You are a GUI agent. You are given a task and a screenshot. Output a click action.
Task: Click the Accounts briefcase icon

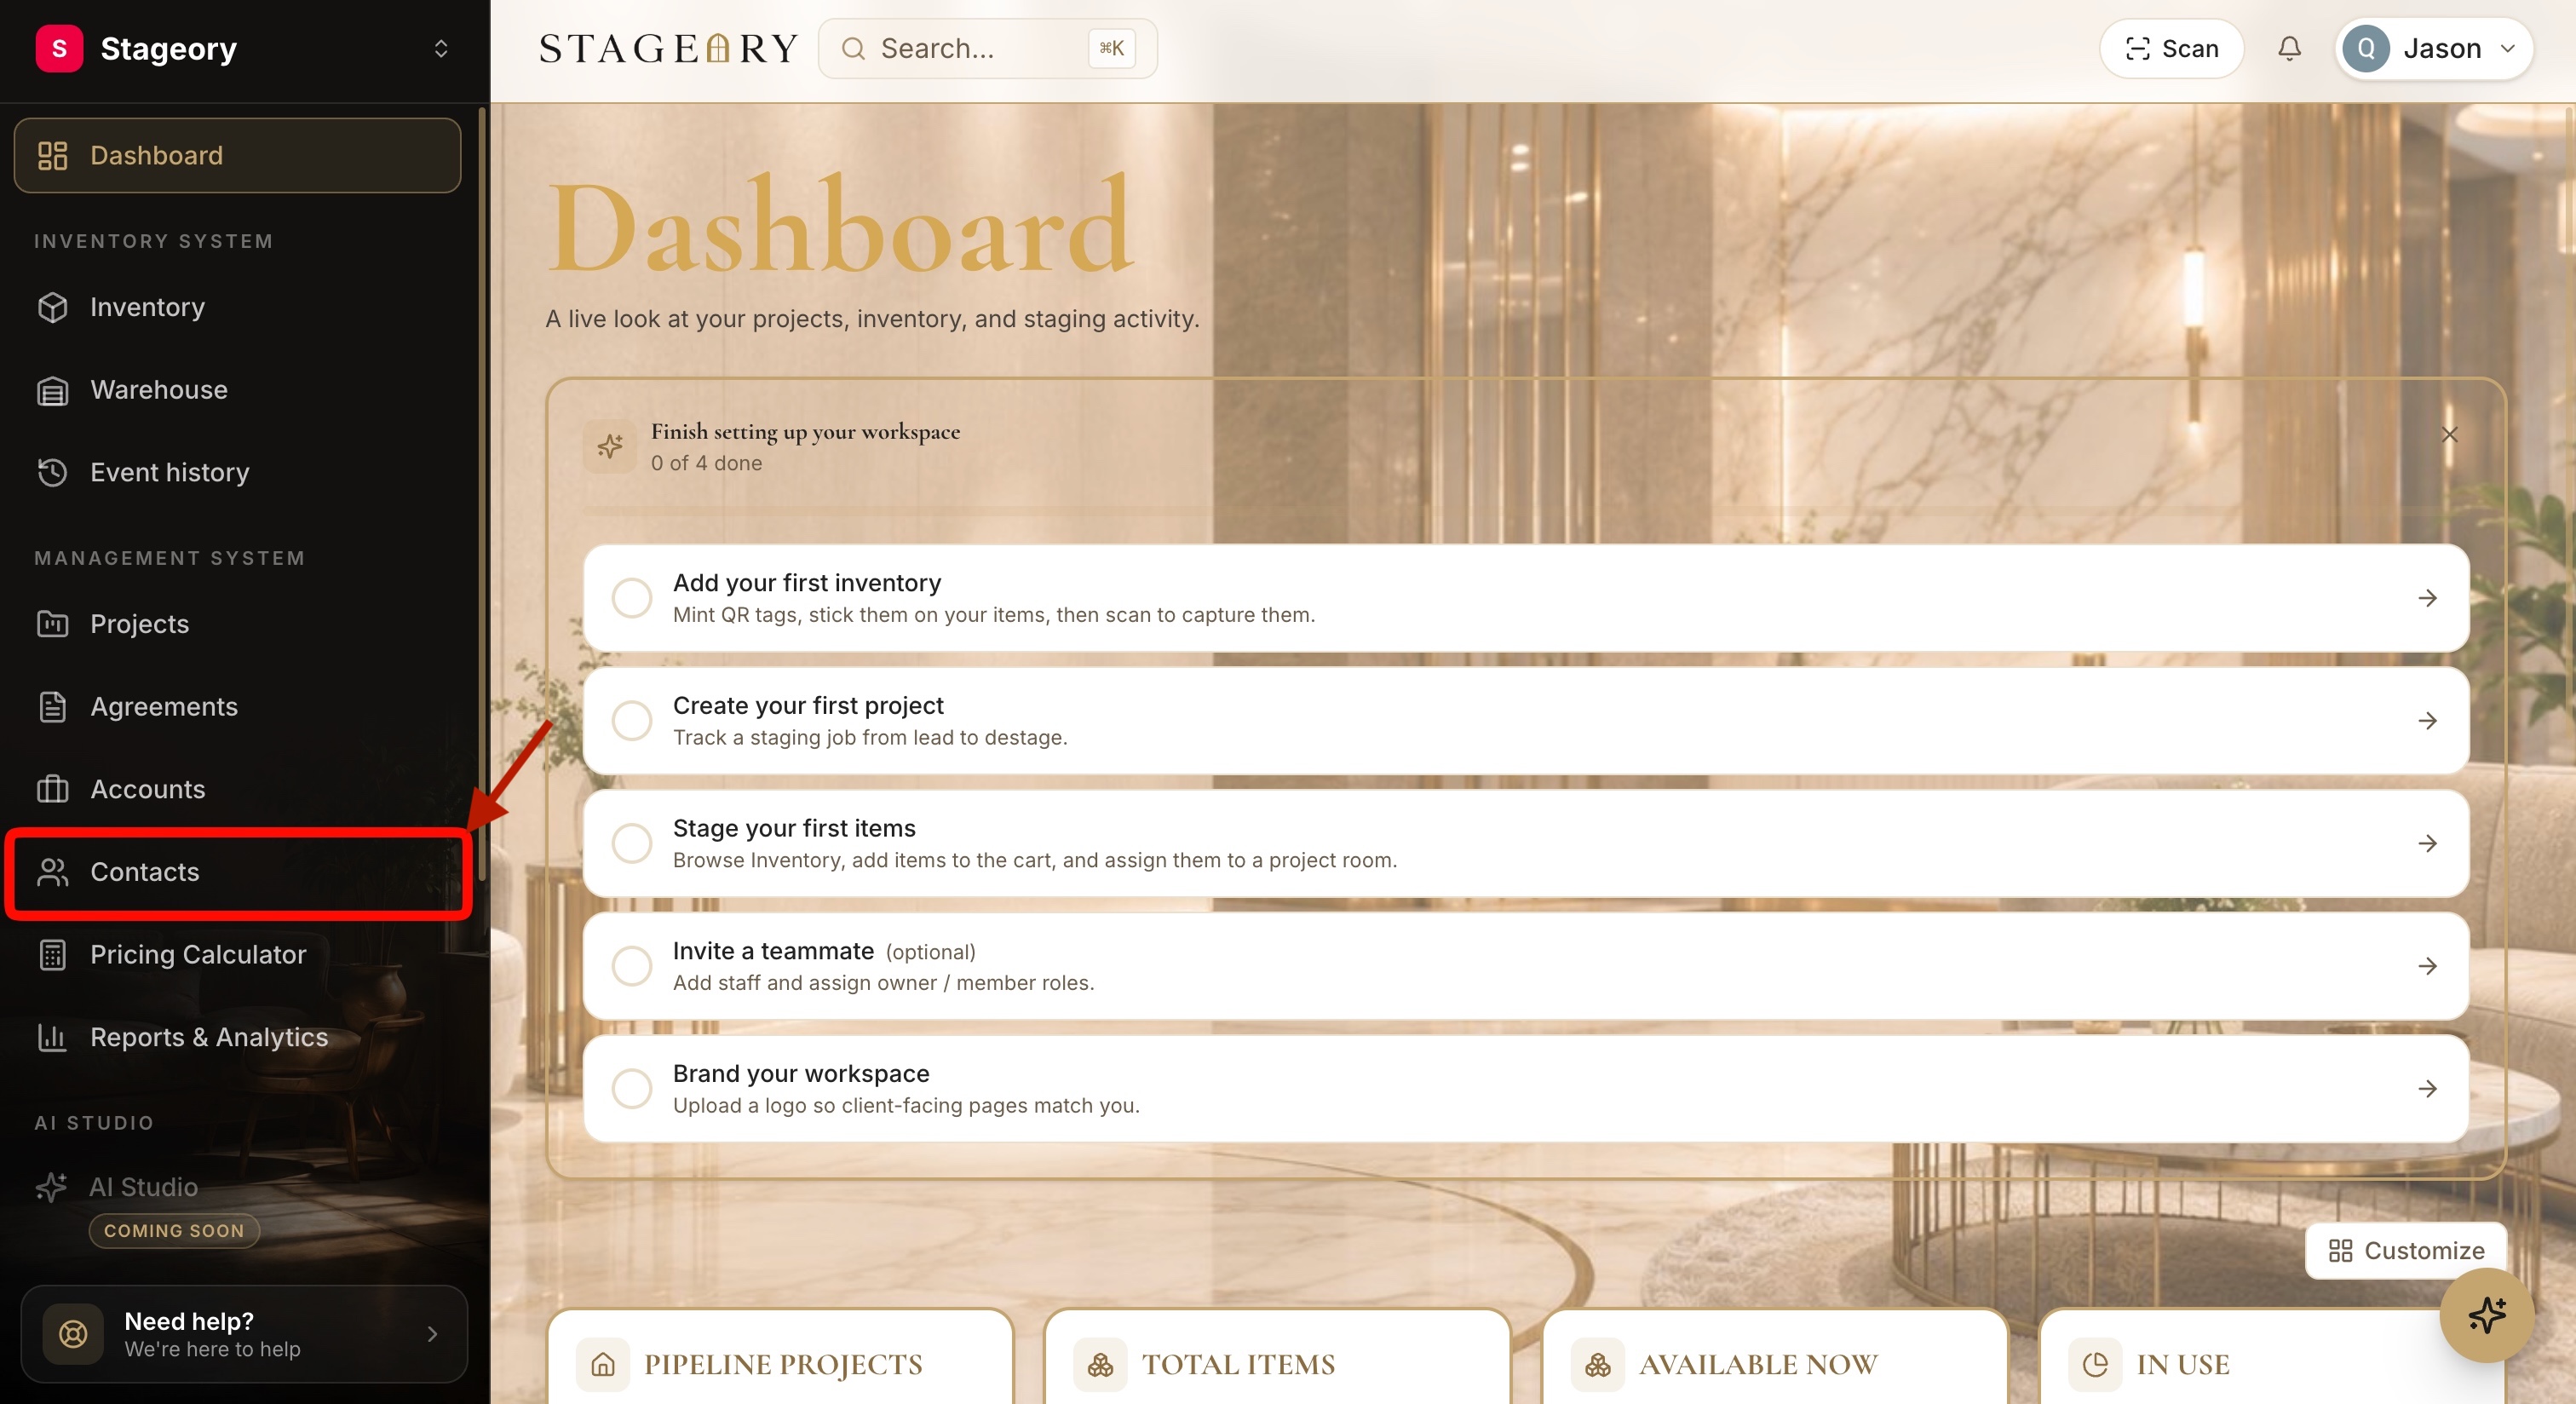pos(52,789)
